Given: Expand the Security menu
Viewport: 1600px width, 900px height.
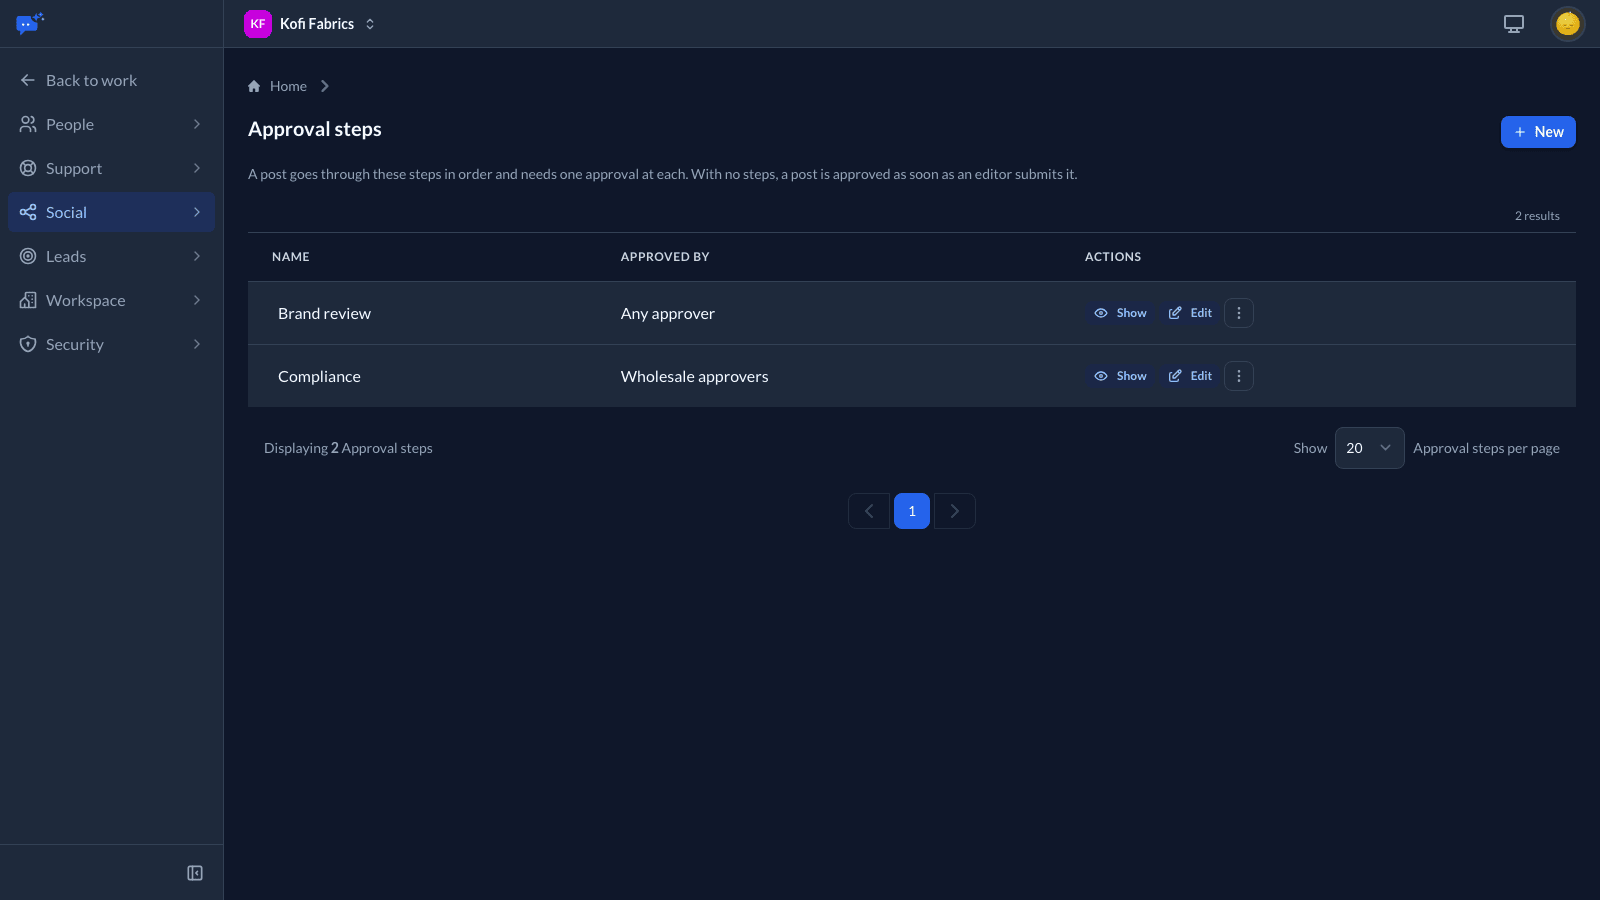Looking at the screenshot, I should tap(111, 344).
